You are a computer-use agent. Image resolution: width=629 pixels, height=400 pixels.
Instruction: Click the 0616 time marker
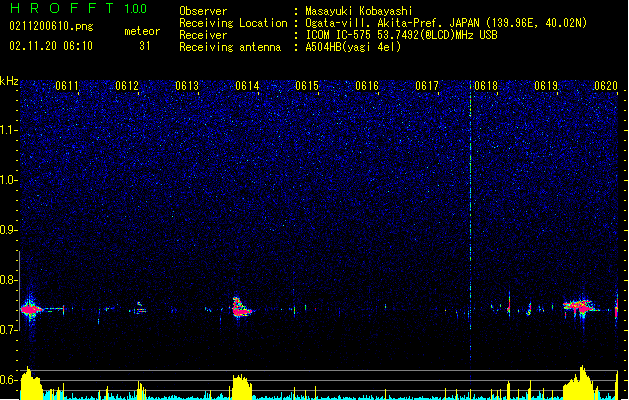tap(367, 86)
